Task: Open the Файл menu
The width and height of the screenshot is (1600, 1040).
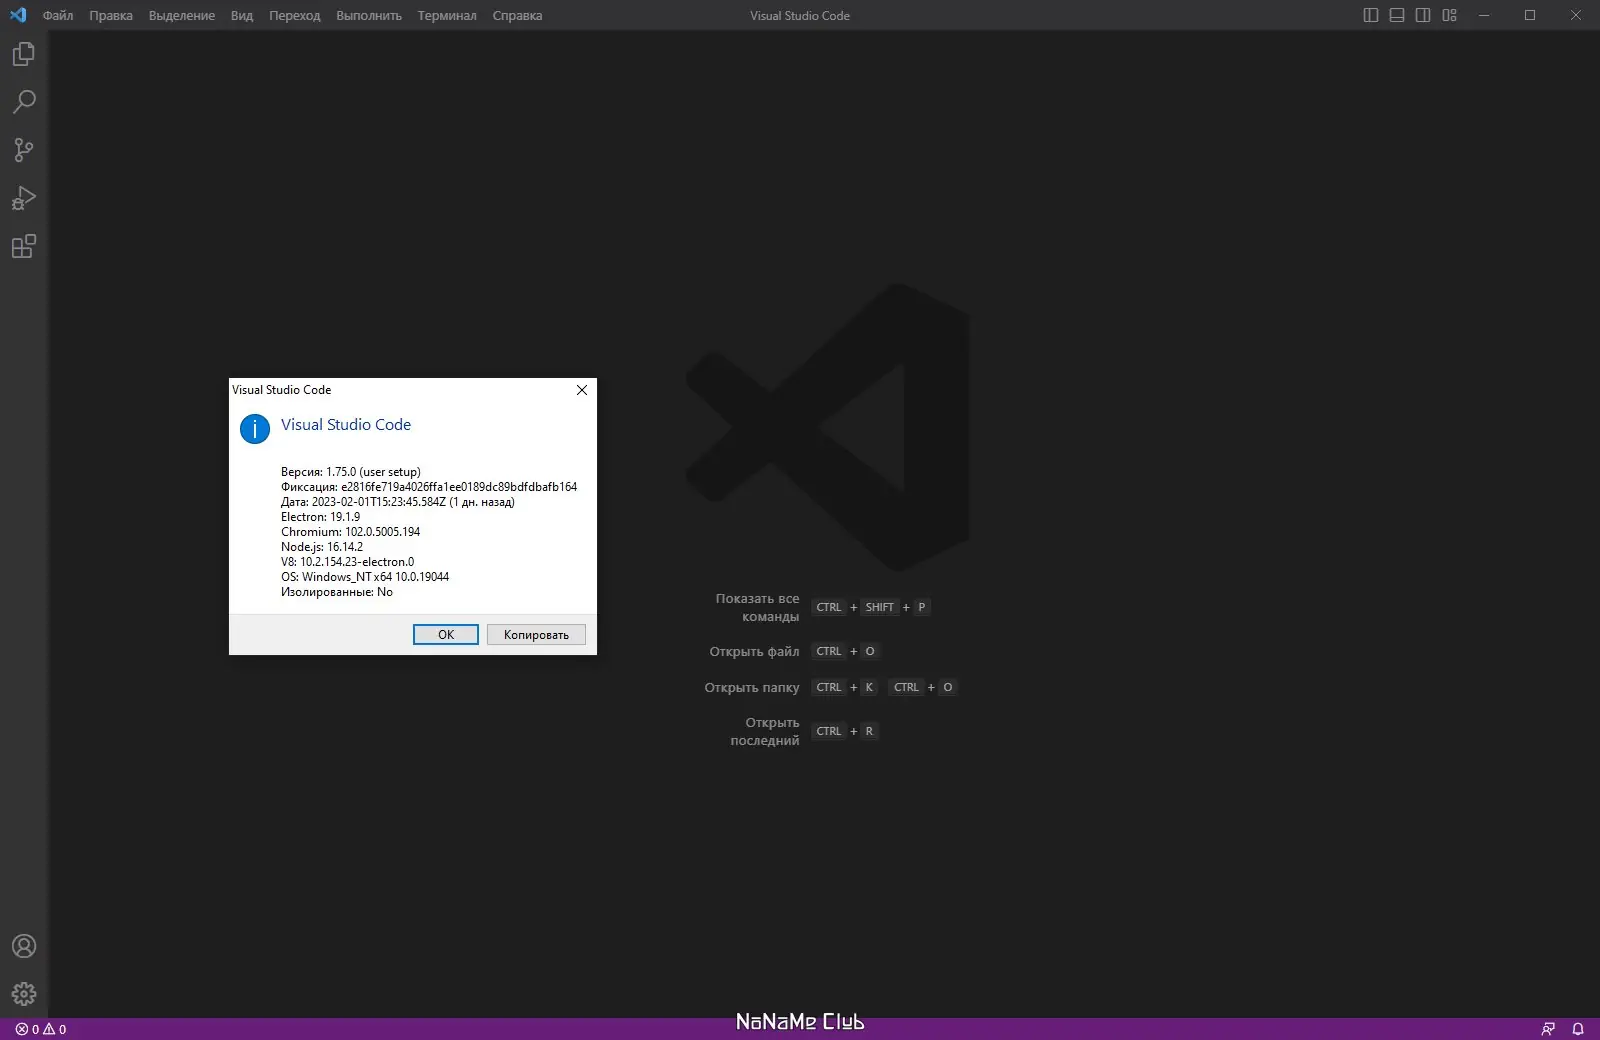Action: point(58,15)
